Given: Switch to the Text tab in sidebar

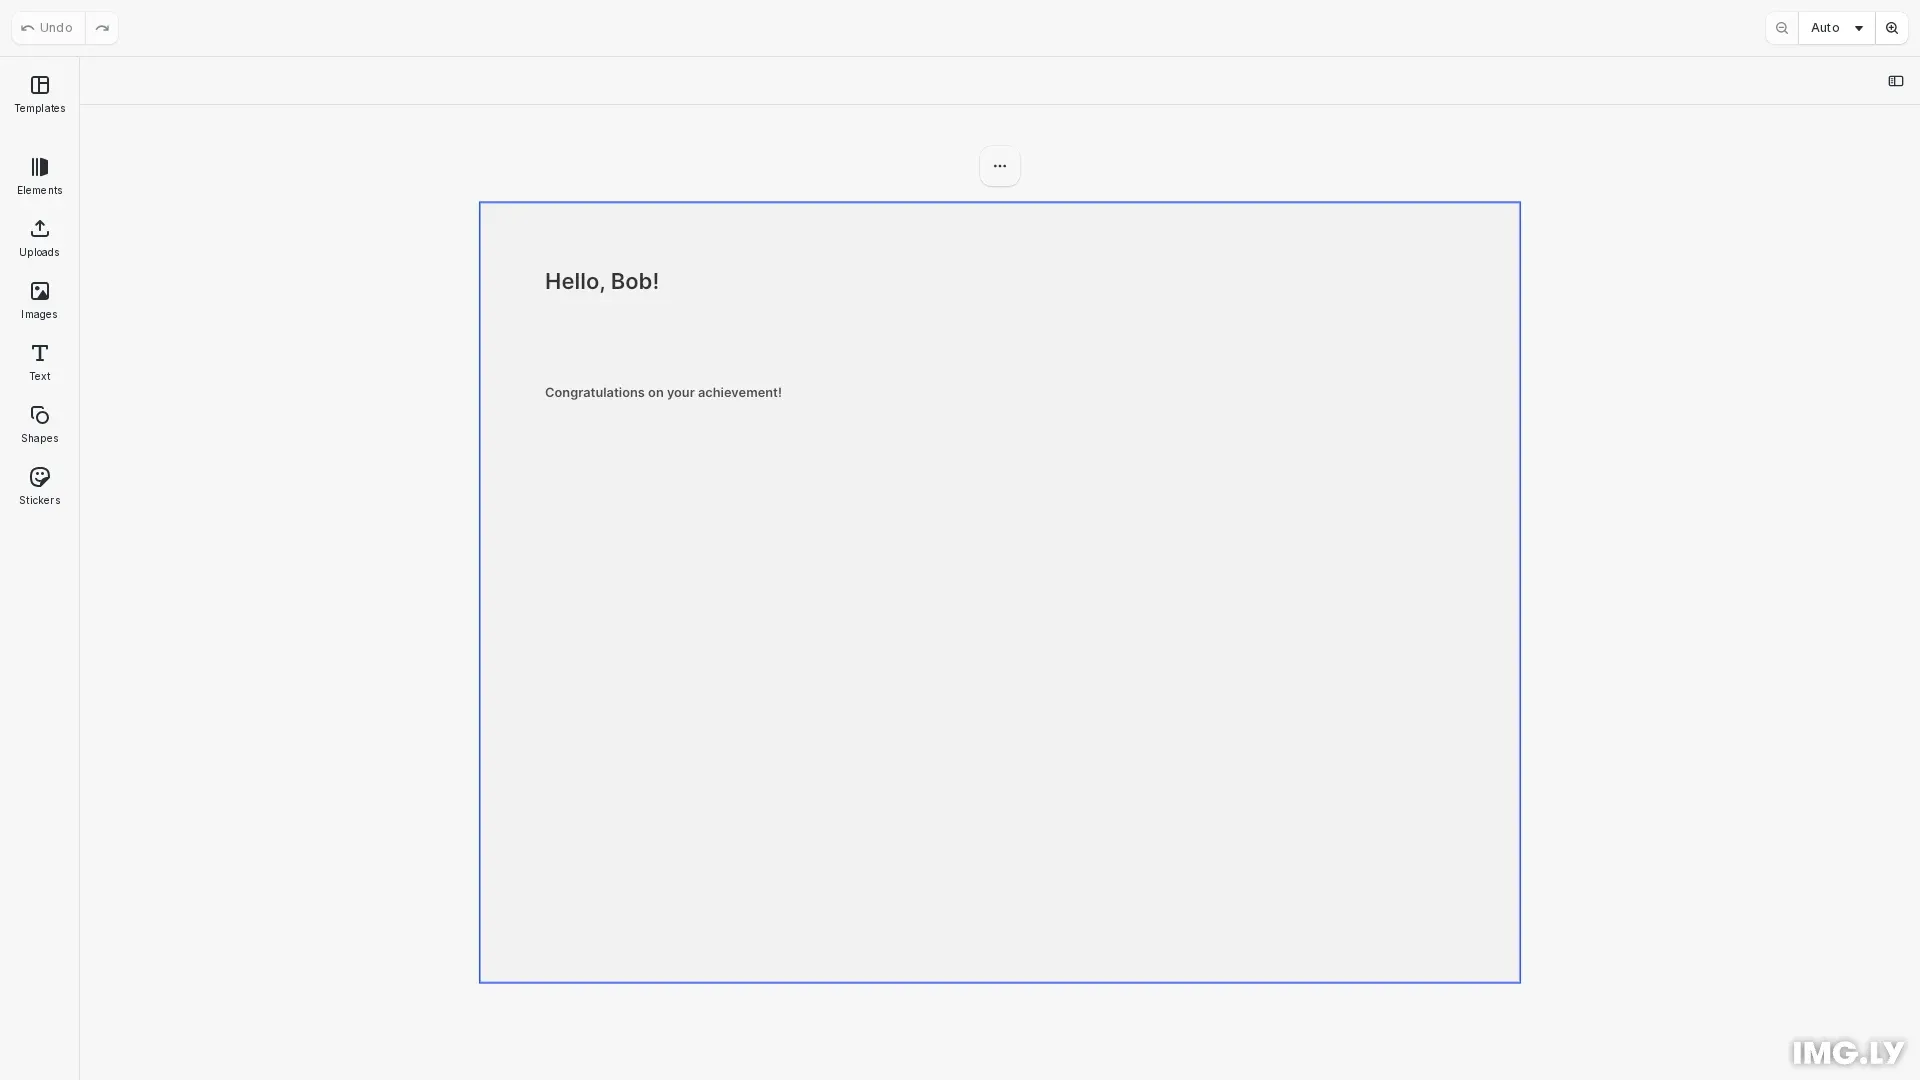Looking at the screenshot, I should coord(38,362).
